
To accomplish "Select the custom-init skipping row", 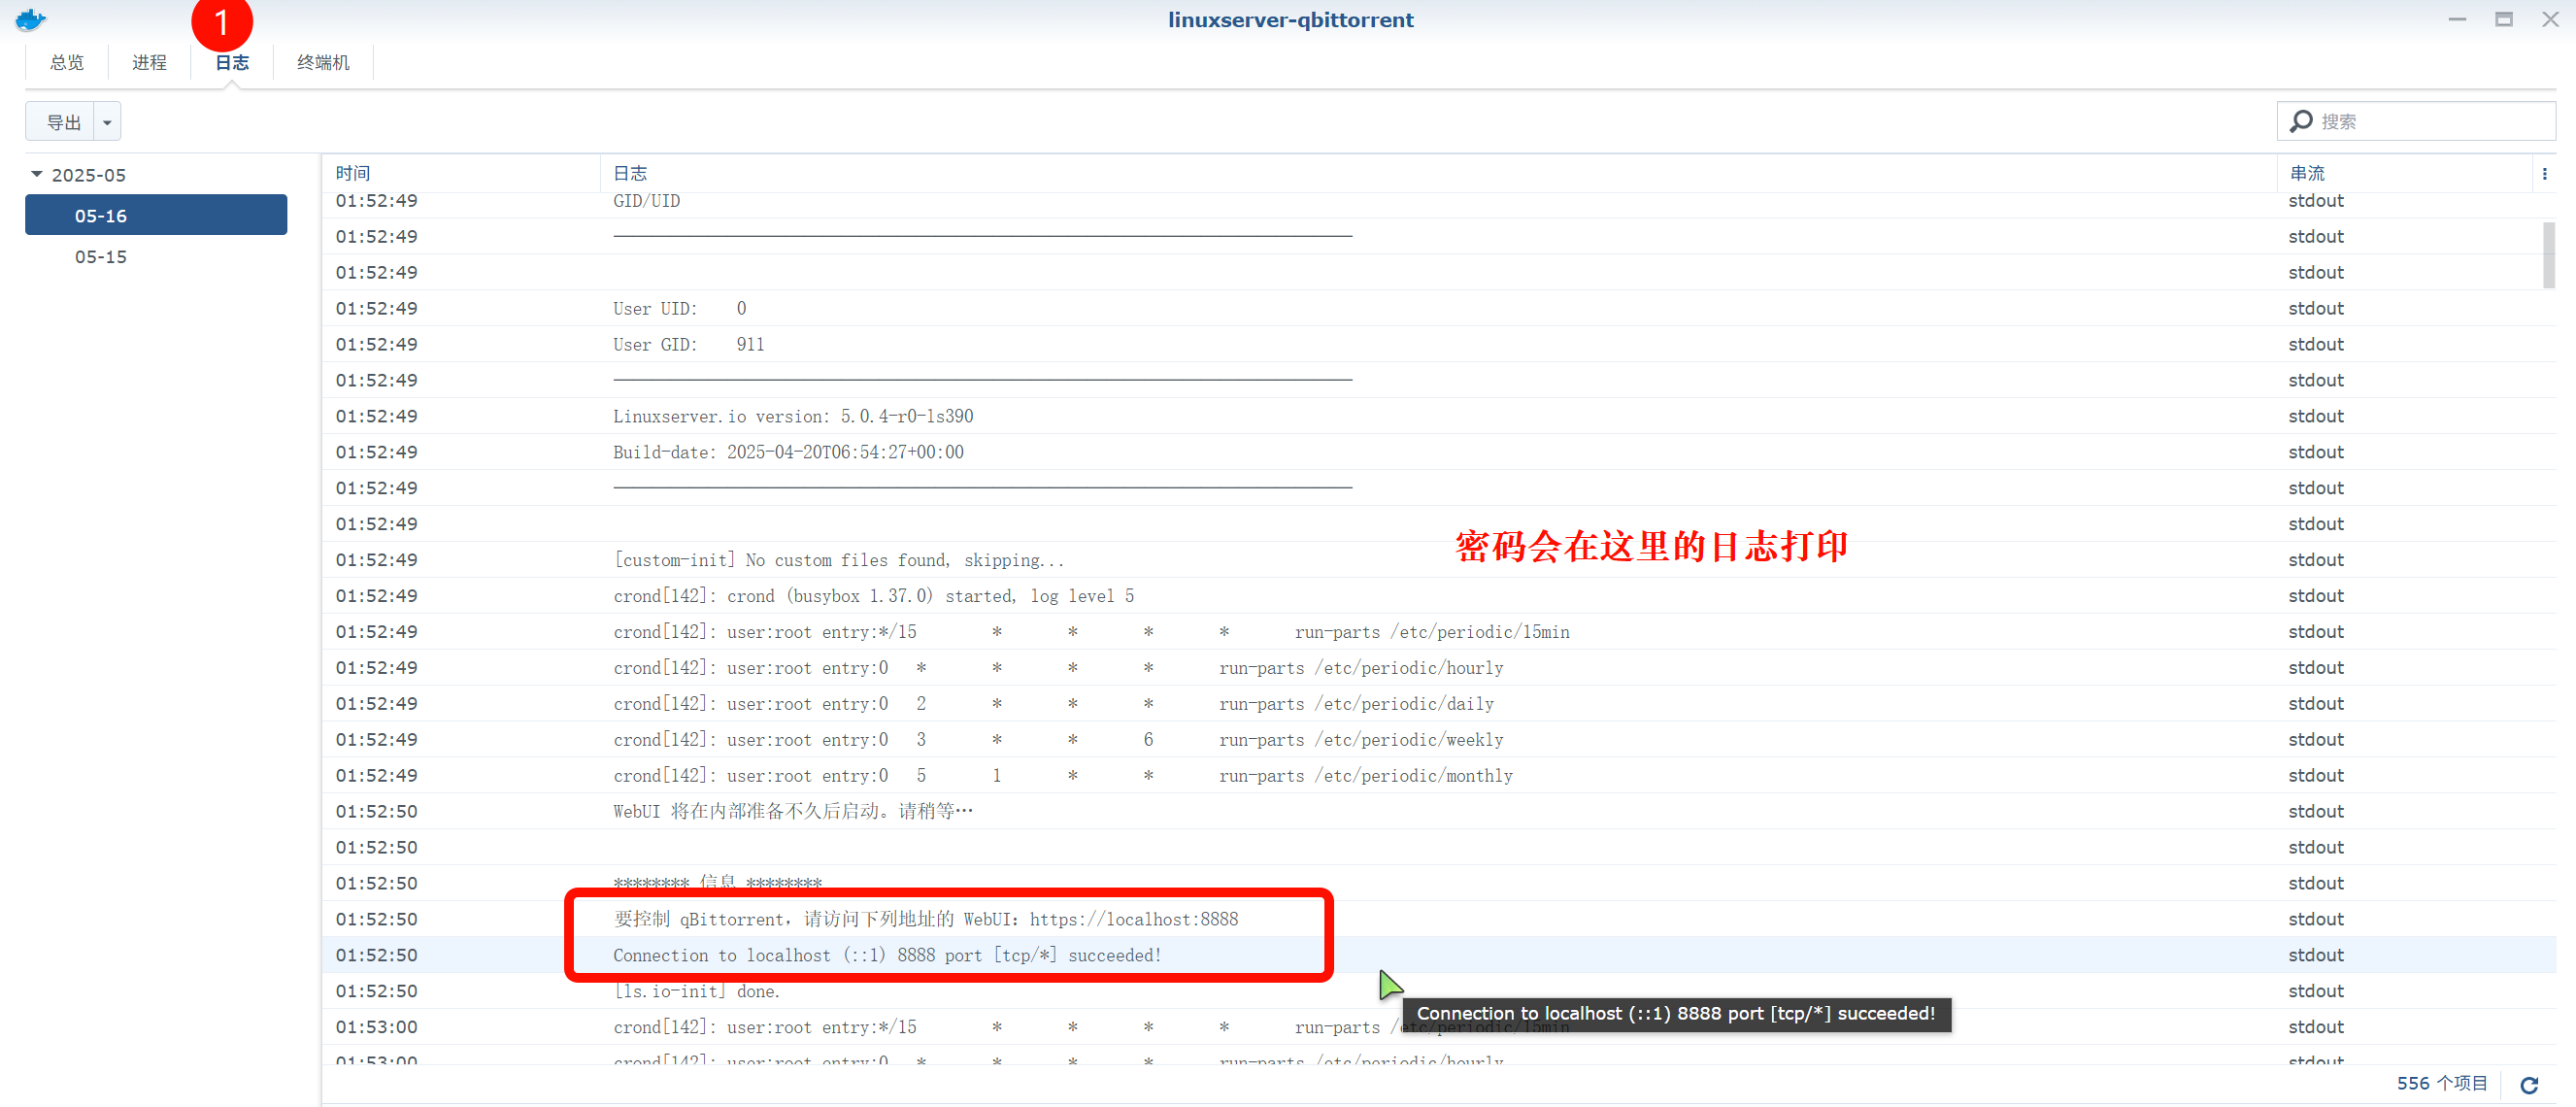I will click(1438, 560).
